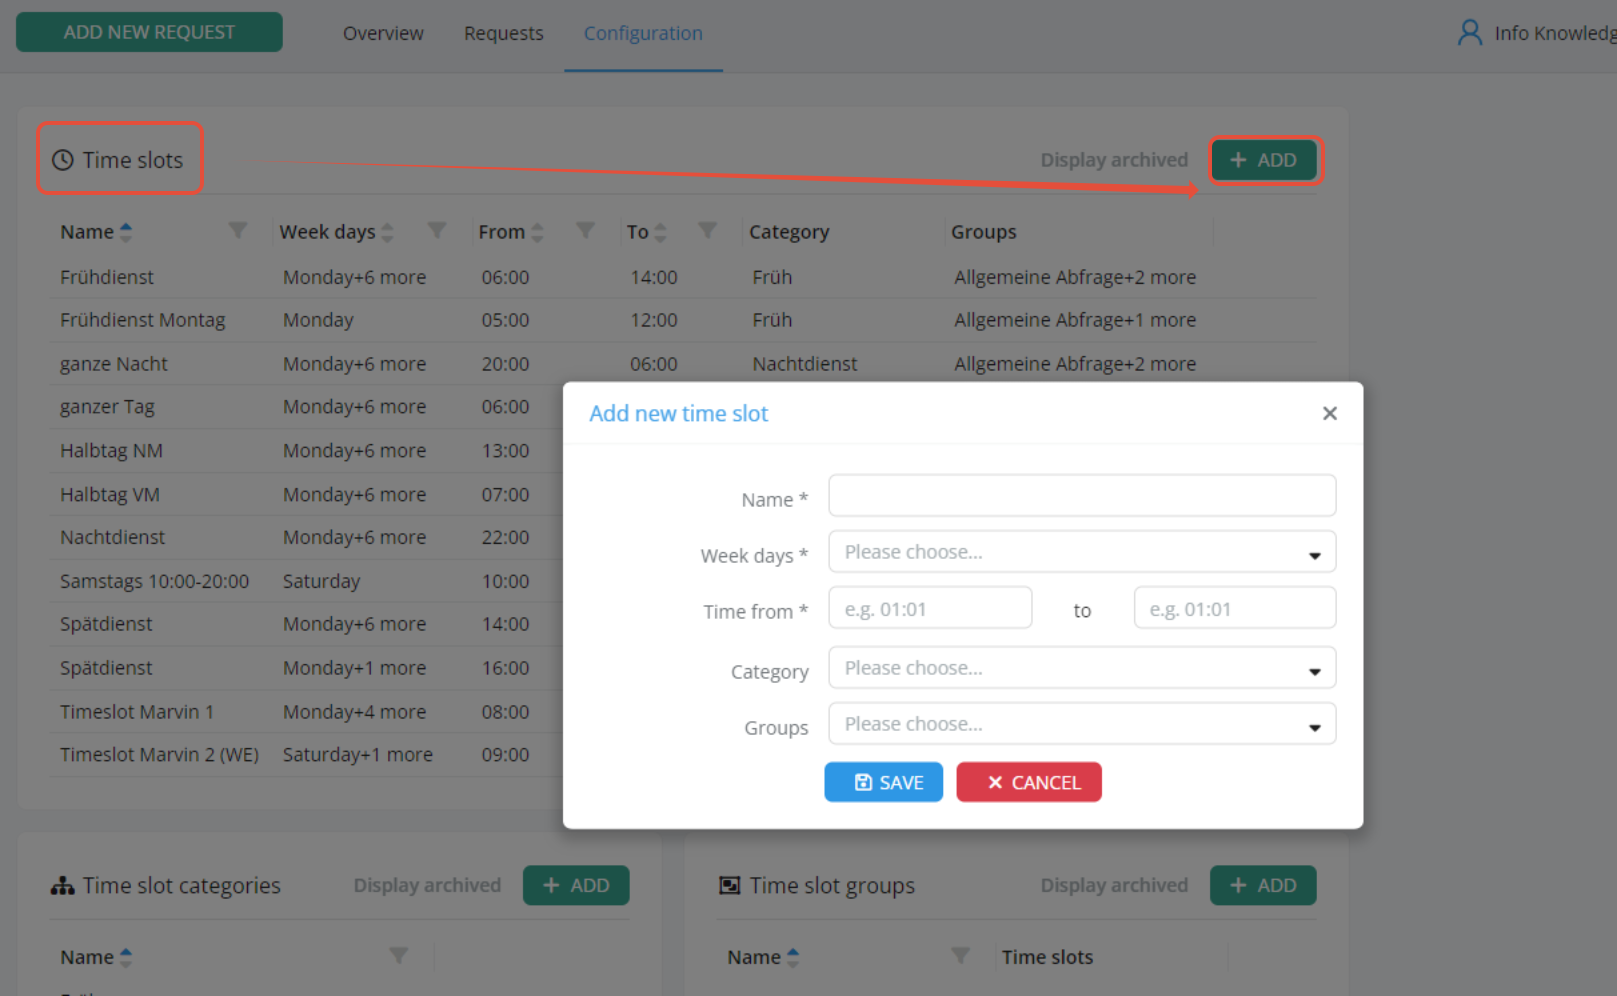Select the 'Timeslot Marvin 1' row name

137,712
